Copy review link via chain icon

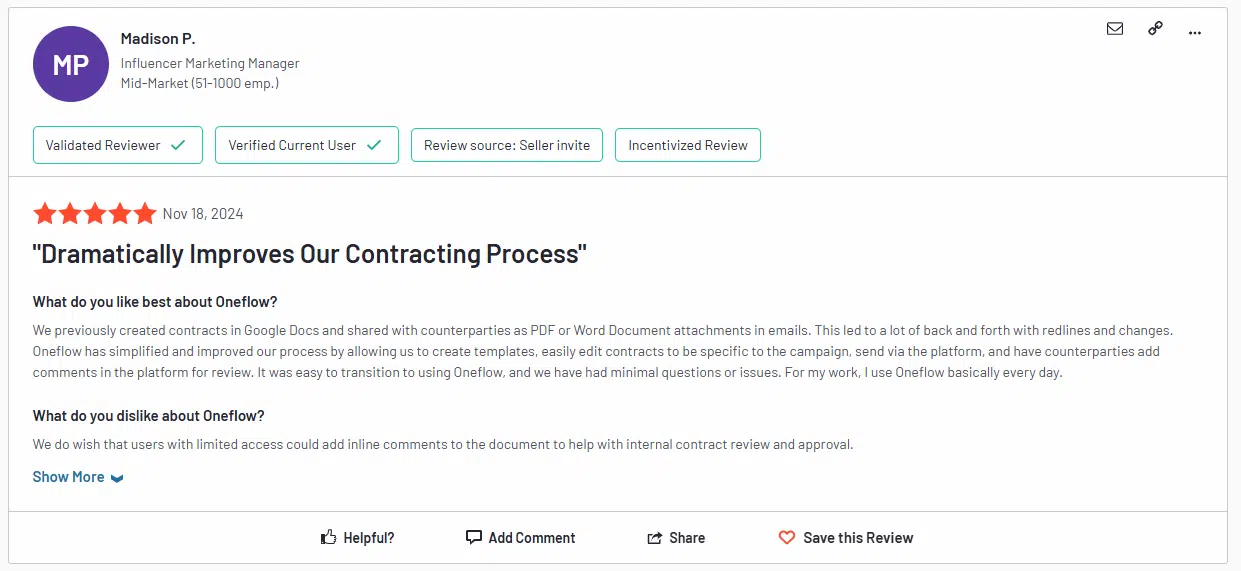point(1155,29)
